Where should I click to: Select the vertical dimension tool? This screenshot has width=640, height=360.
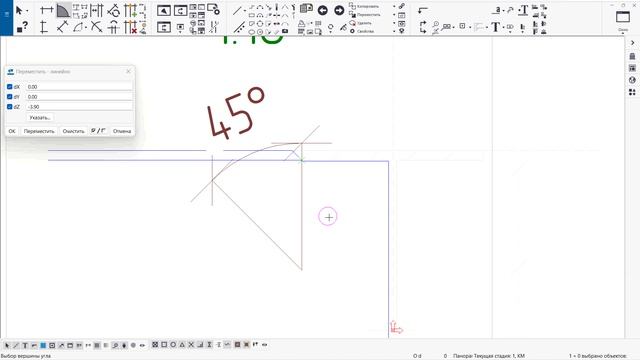coord(44,27)
